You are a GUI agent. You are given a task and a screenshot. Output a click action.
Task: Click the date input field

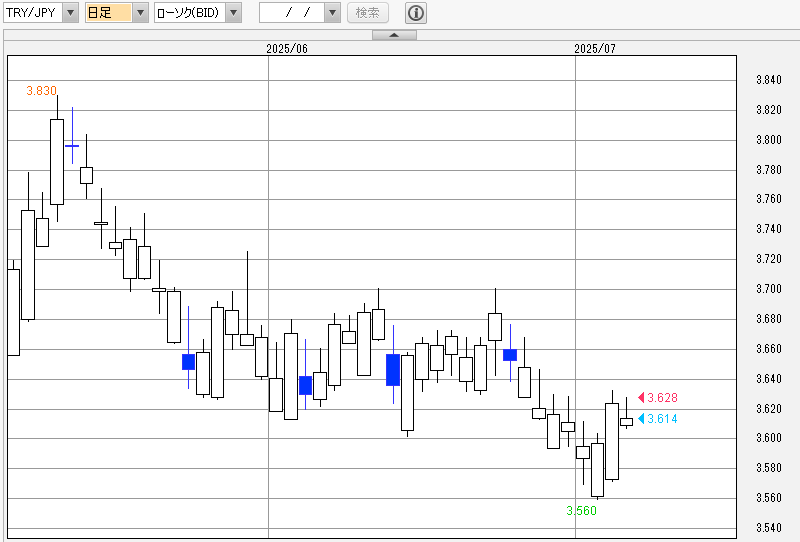pos(292,13)
